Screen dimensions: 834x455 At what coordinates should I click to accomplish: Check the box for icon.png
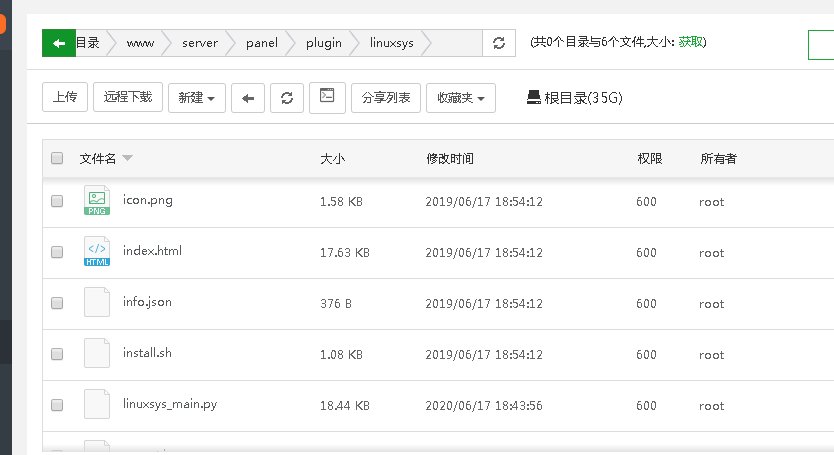pos(57,201)
